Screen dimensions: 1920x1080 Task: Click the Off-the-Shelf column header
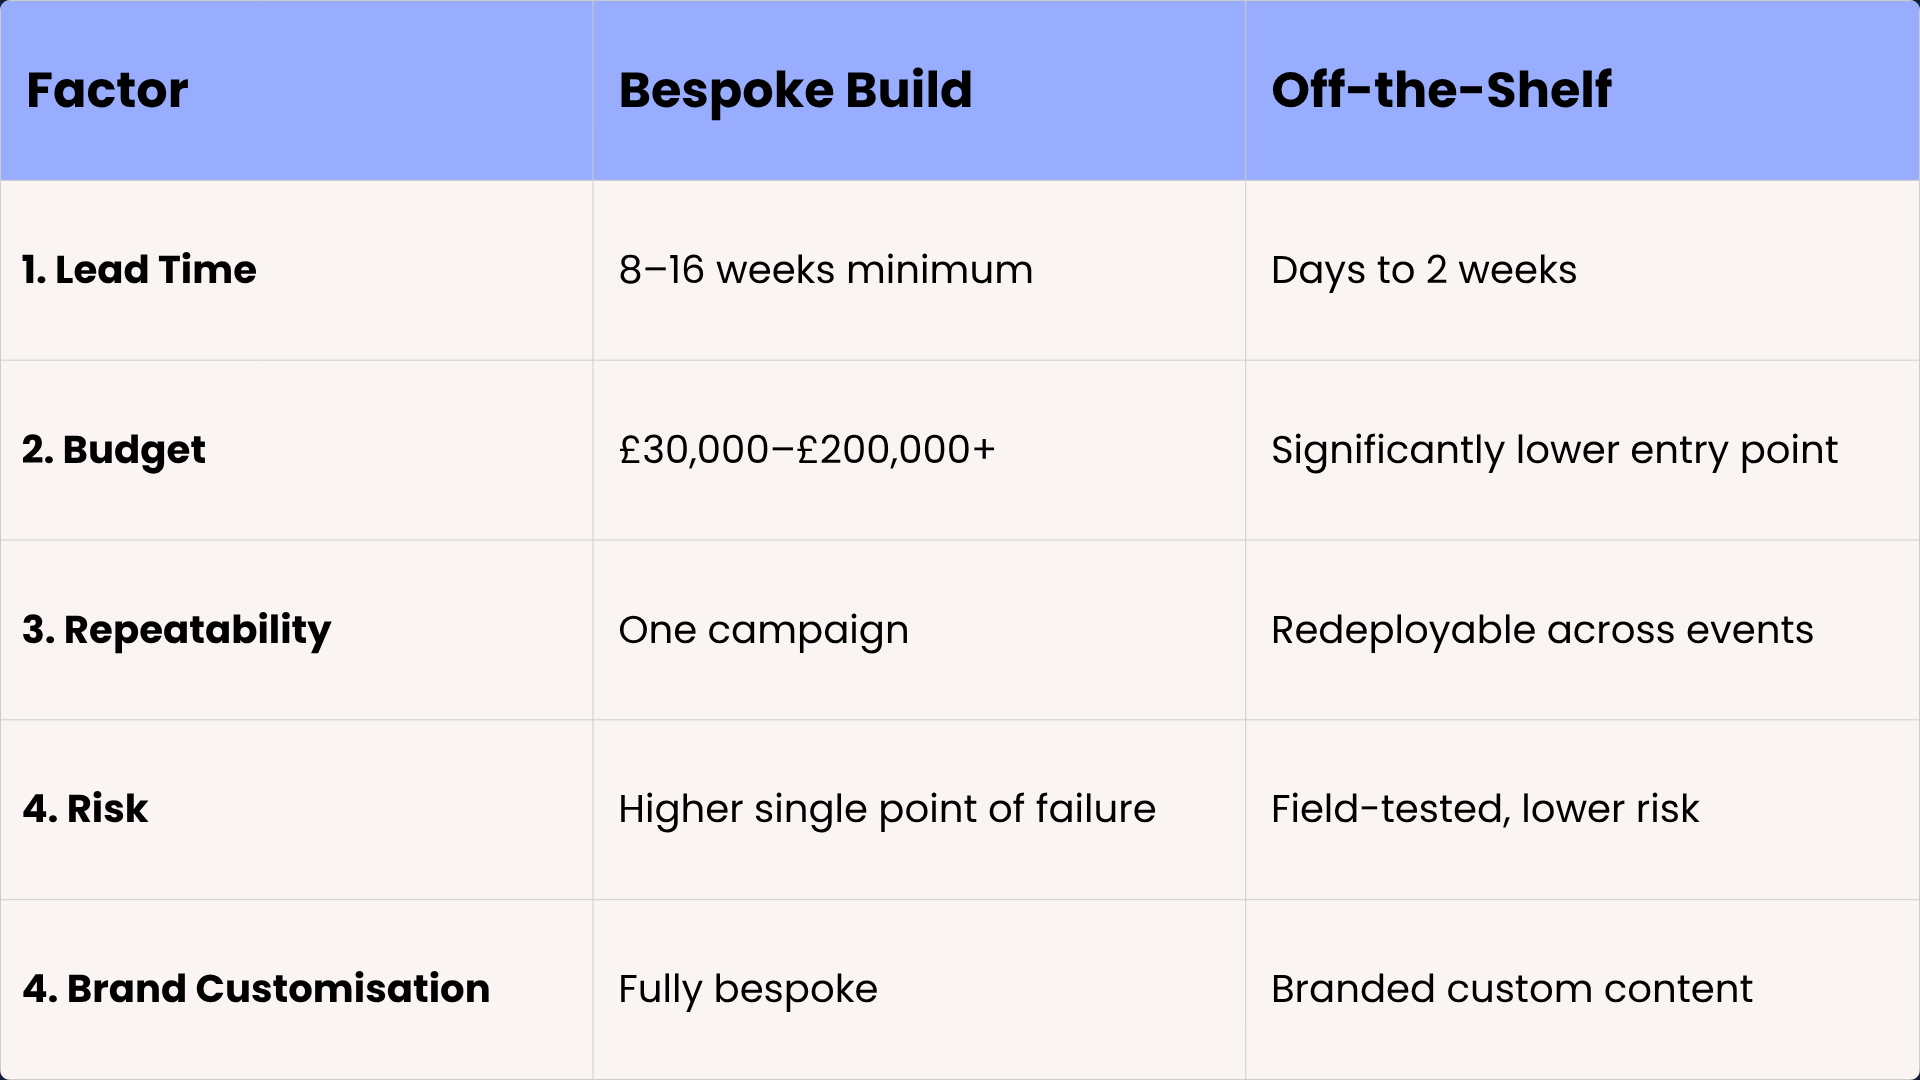pyautogui.click(x=1441, y=90)
